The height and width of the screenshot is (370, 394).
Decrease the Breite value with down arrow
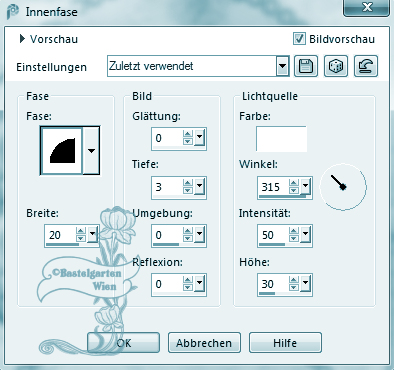tap(81, 238)
